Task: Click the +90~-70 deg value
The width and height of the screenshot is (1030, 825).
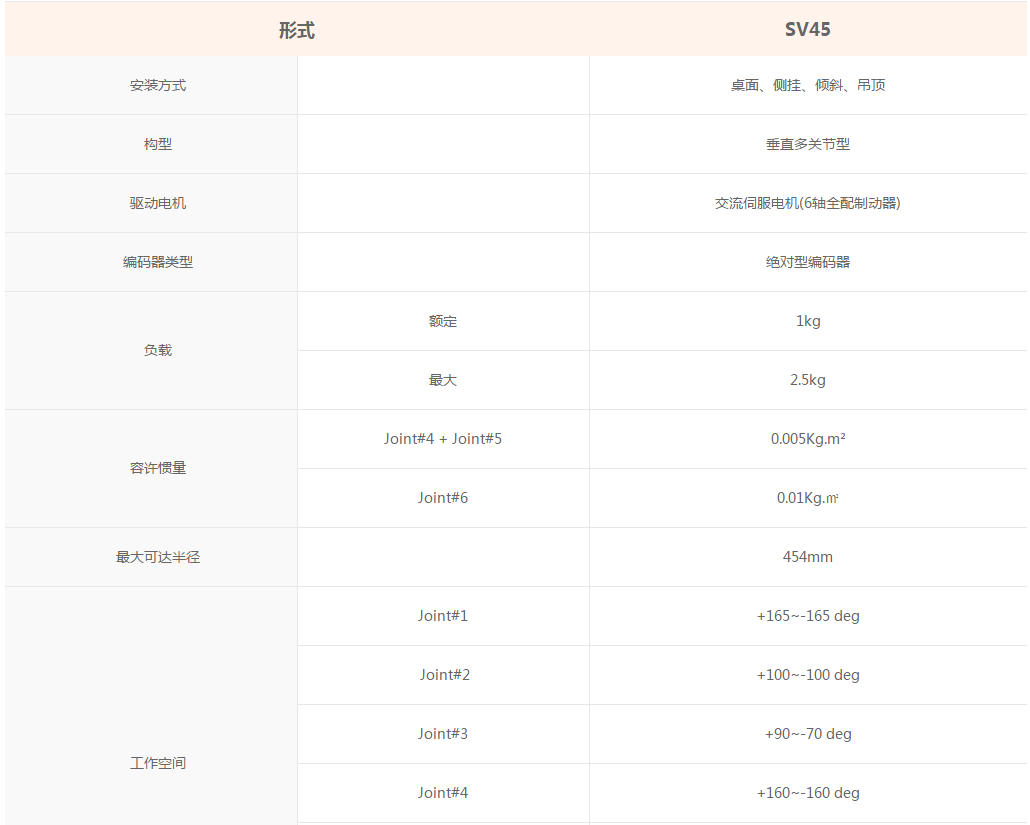Action: pyautogui.click(x=808, y=734)
